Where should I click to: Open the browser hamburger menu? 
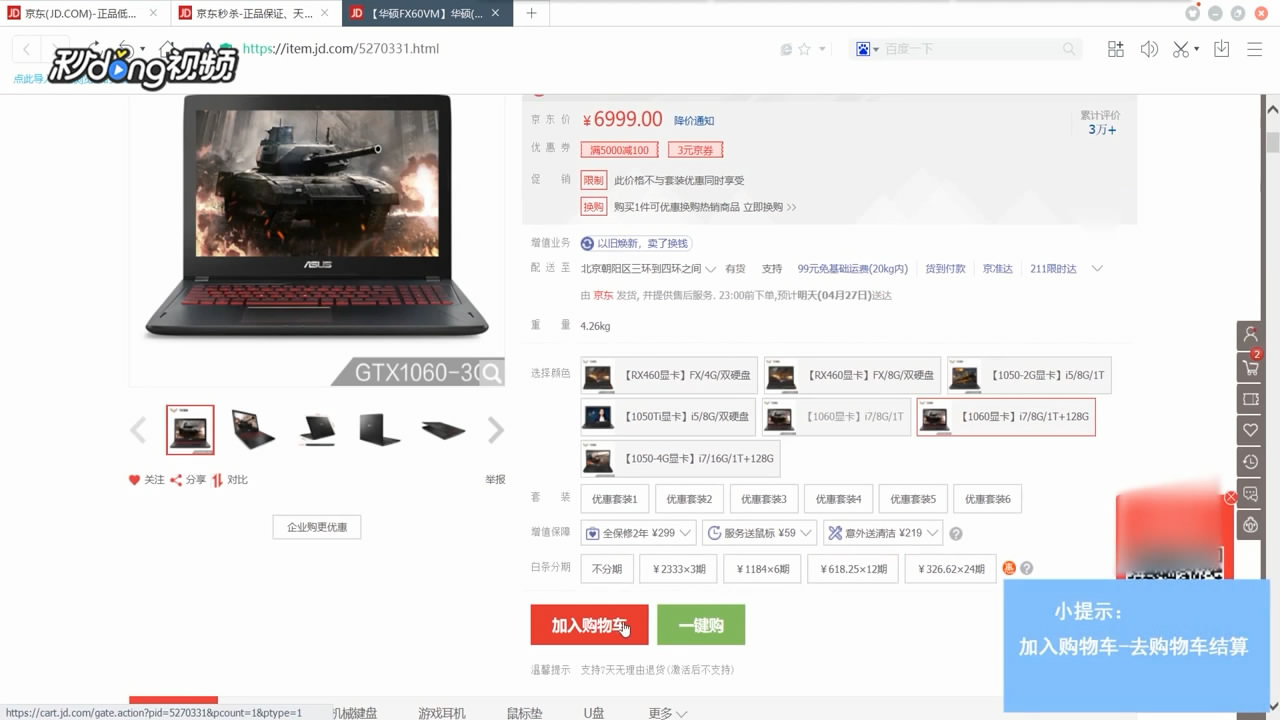[1253, 48]
